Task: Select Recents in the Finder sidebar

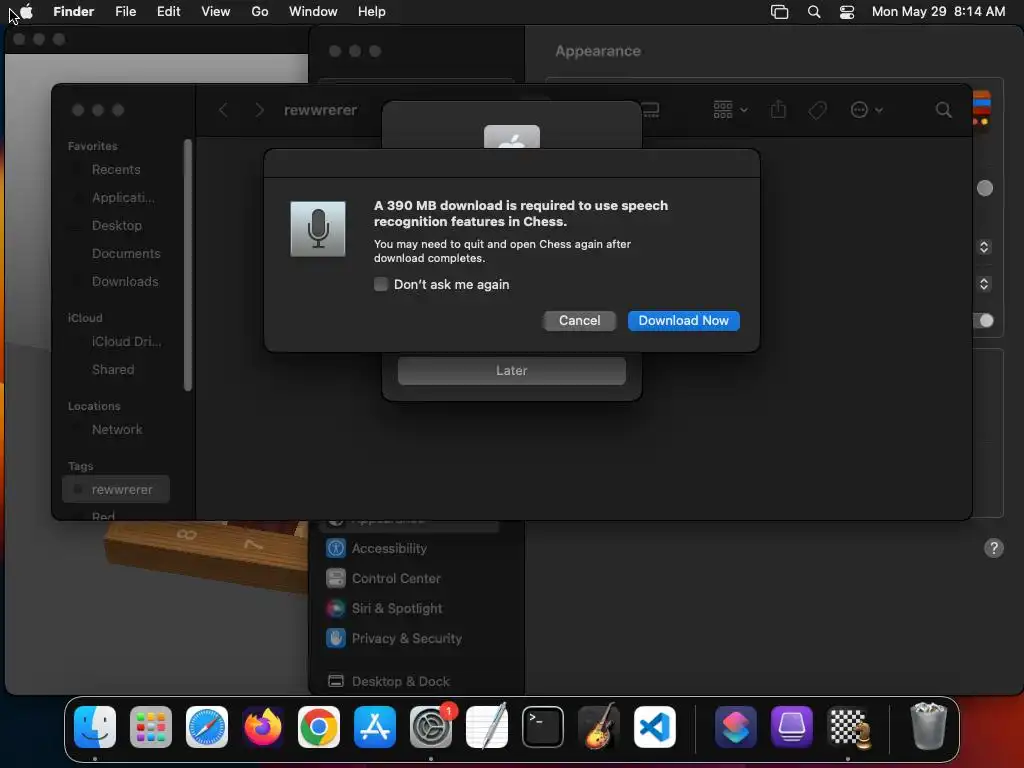Action: 116,169
